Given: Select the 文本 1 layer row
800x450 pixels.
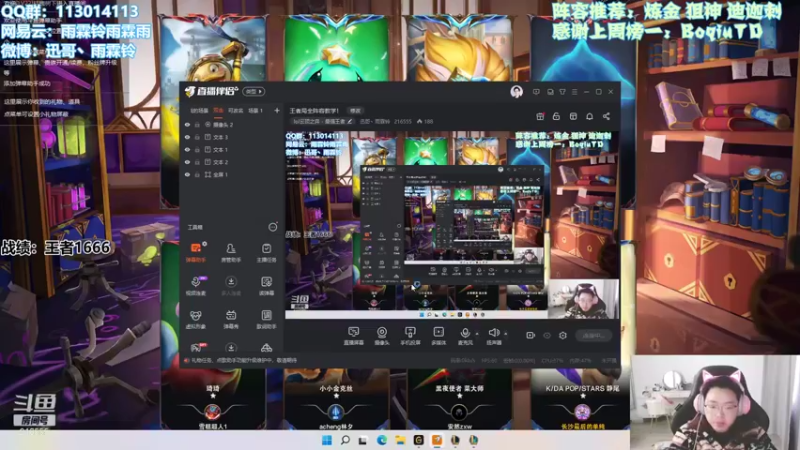Looking at the screenshot, I should (231, 150).
